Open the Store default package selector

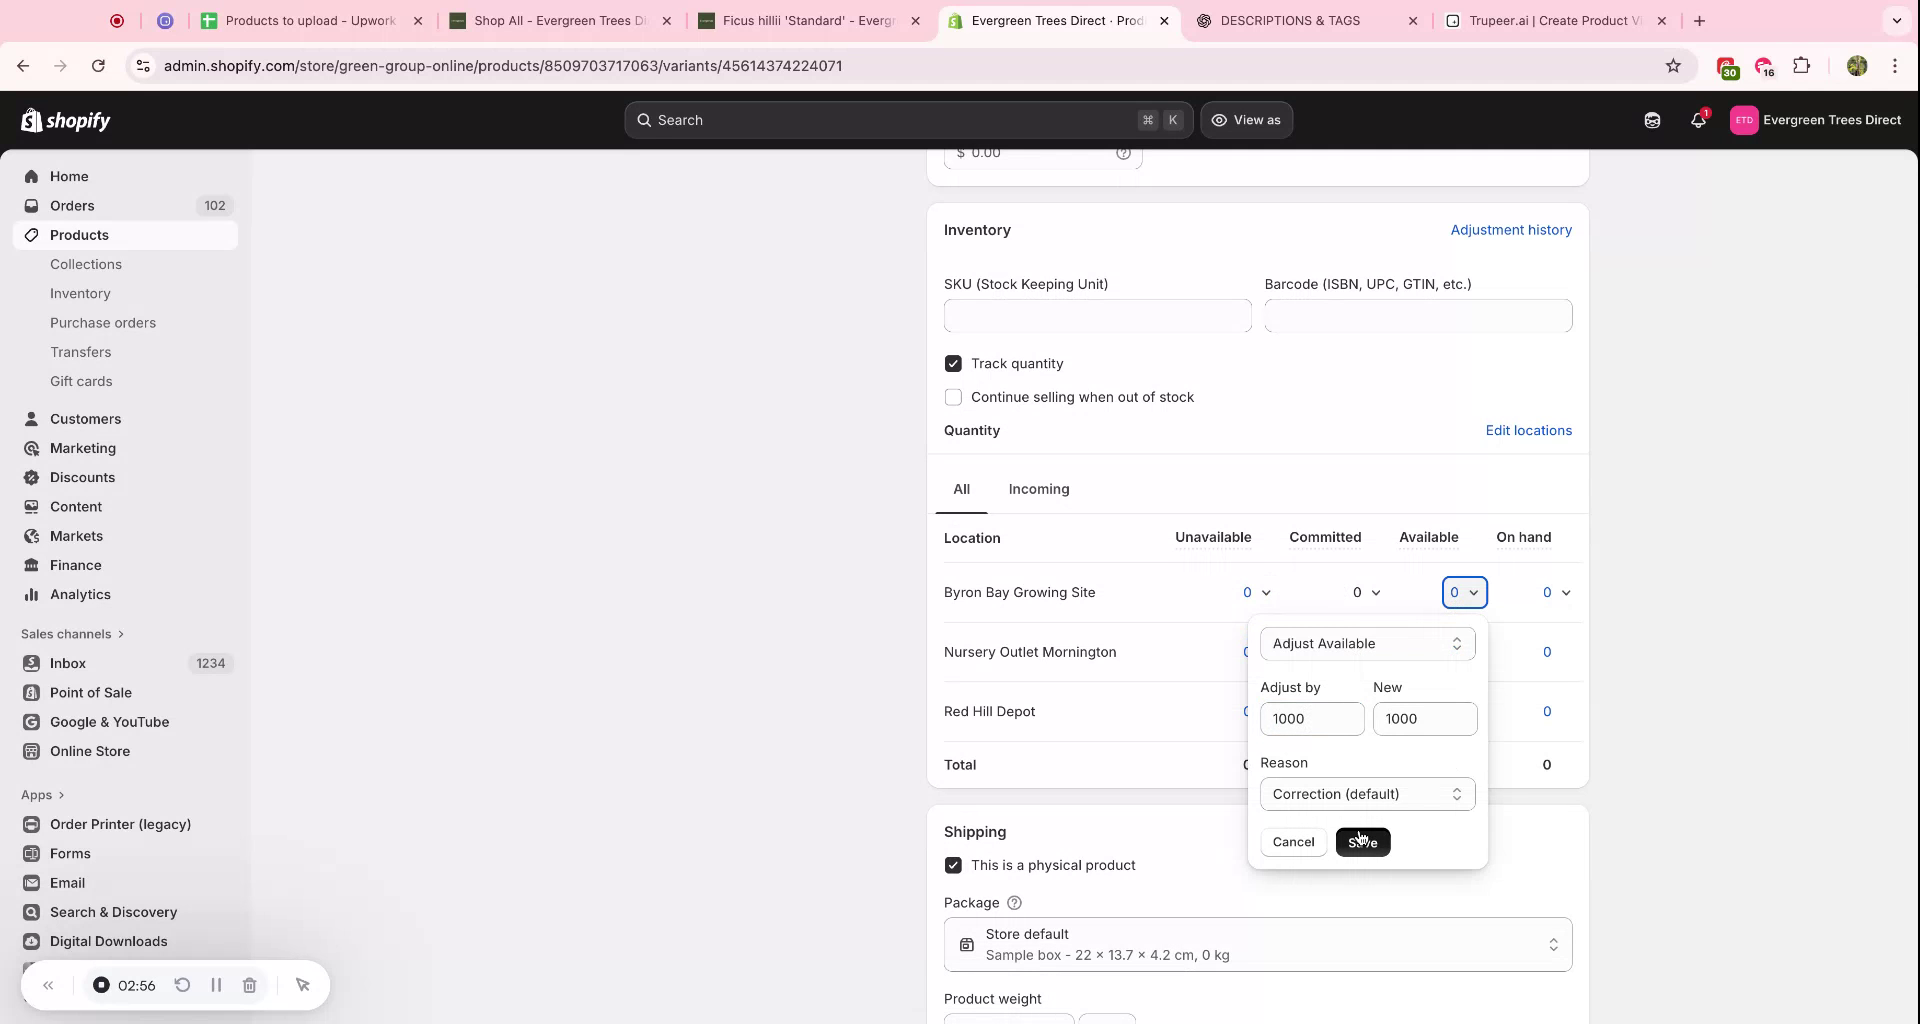1256,943
